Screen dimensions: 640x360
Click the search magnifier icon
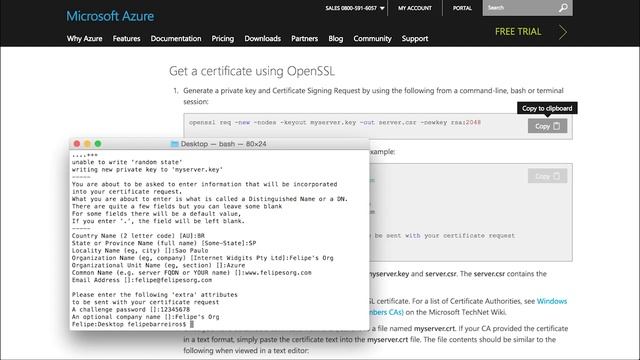click(563, 8)
